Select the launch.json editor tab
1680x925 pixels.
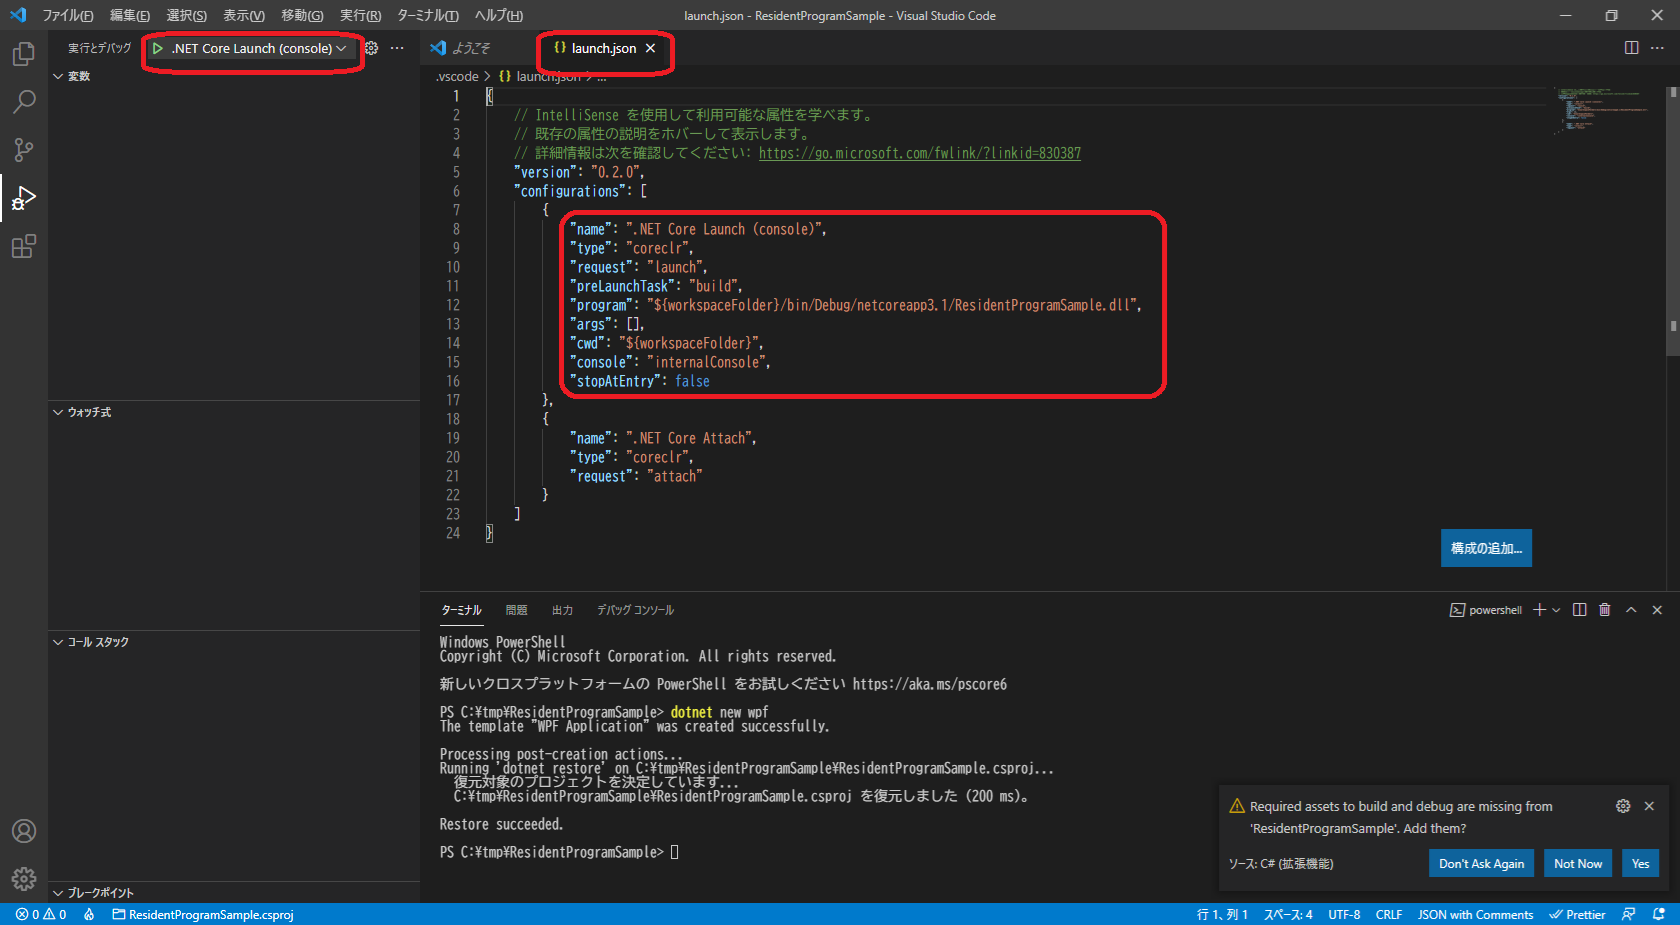pyautogui.click(x=604, y=48)
